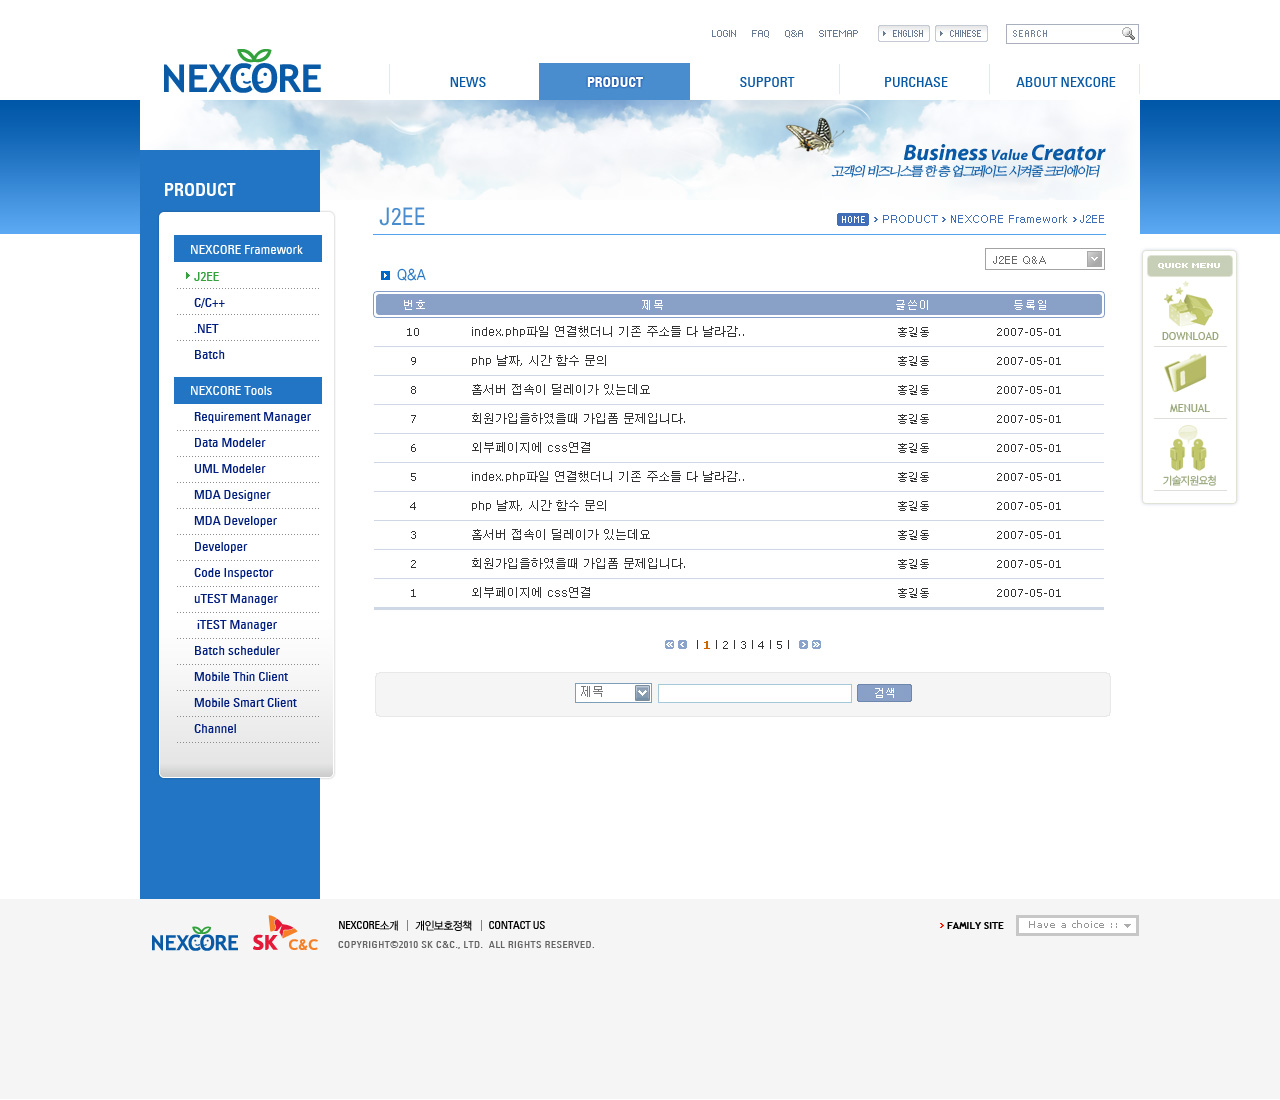
Task: Click the 개인보호정책 footer link
Action: tap(443, 926)
